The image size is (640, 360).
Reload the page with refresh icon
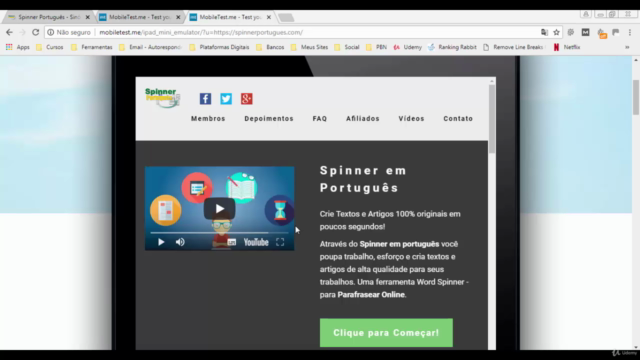click(x=36, y=32)
